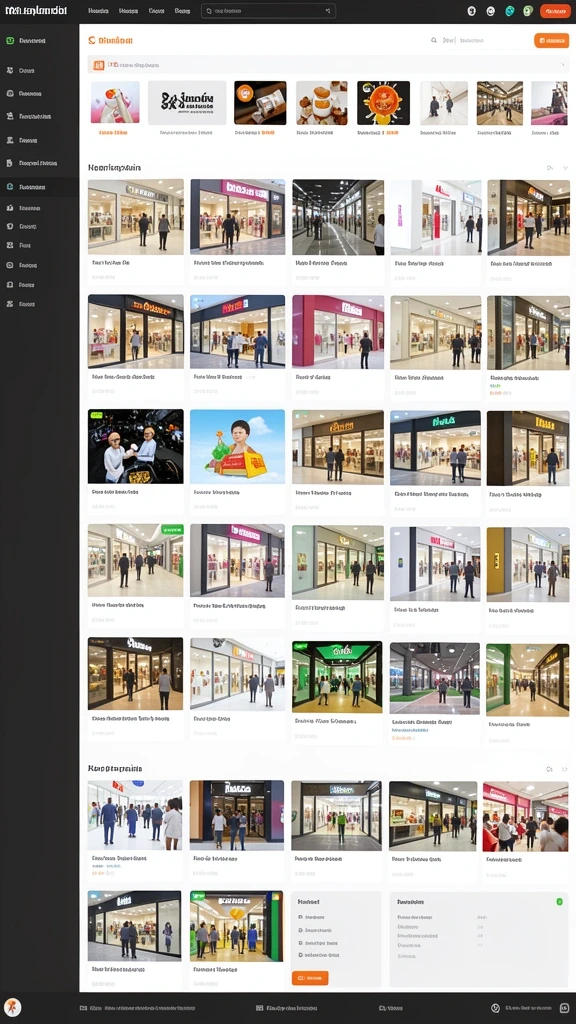Open the green round icon in the top bar
Viewport: 576px width, 1024px height.
[528, 10]
